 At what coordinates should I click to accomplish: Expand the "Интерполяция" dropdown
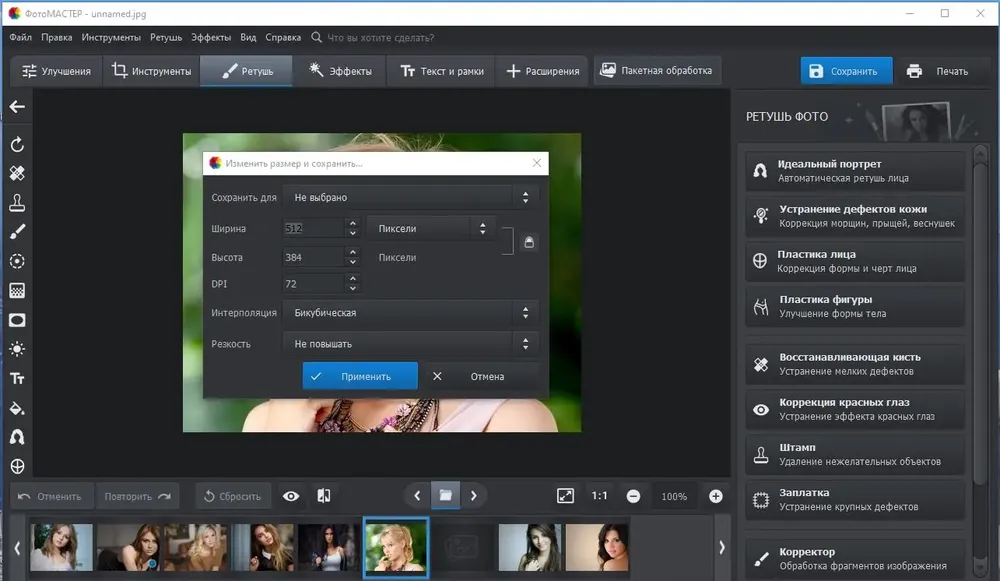(411, 313)
